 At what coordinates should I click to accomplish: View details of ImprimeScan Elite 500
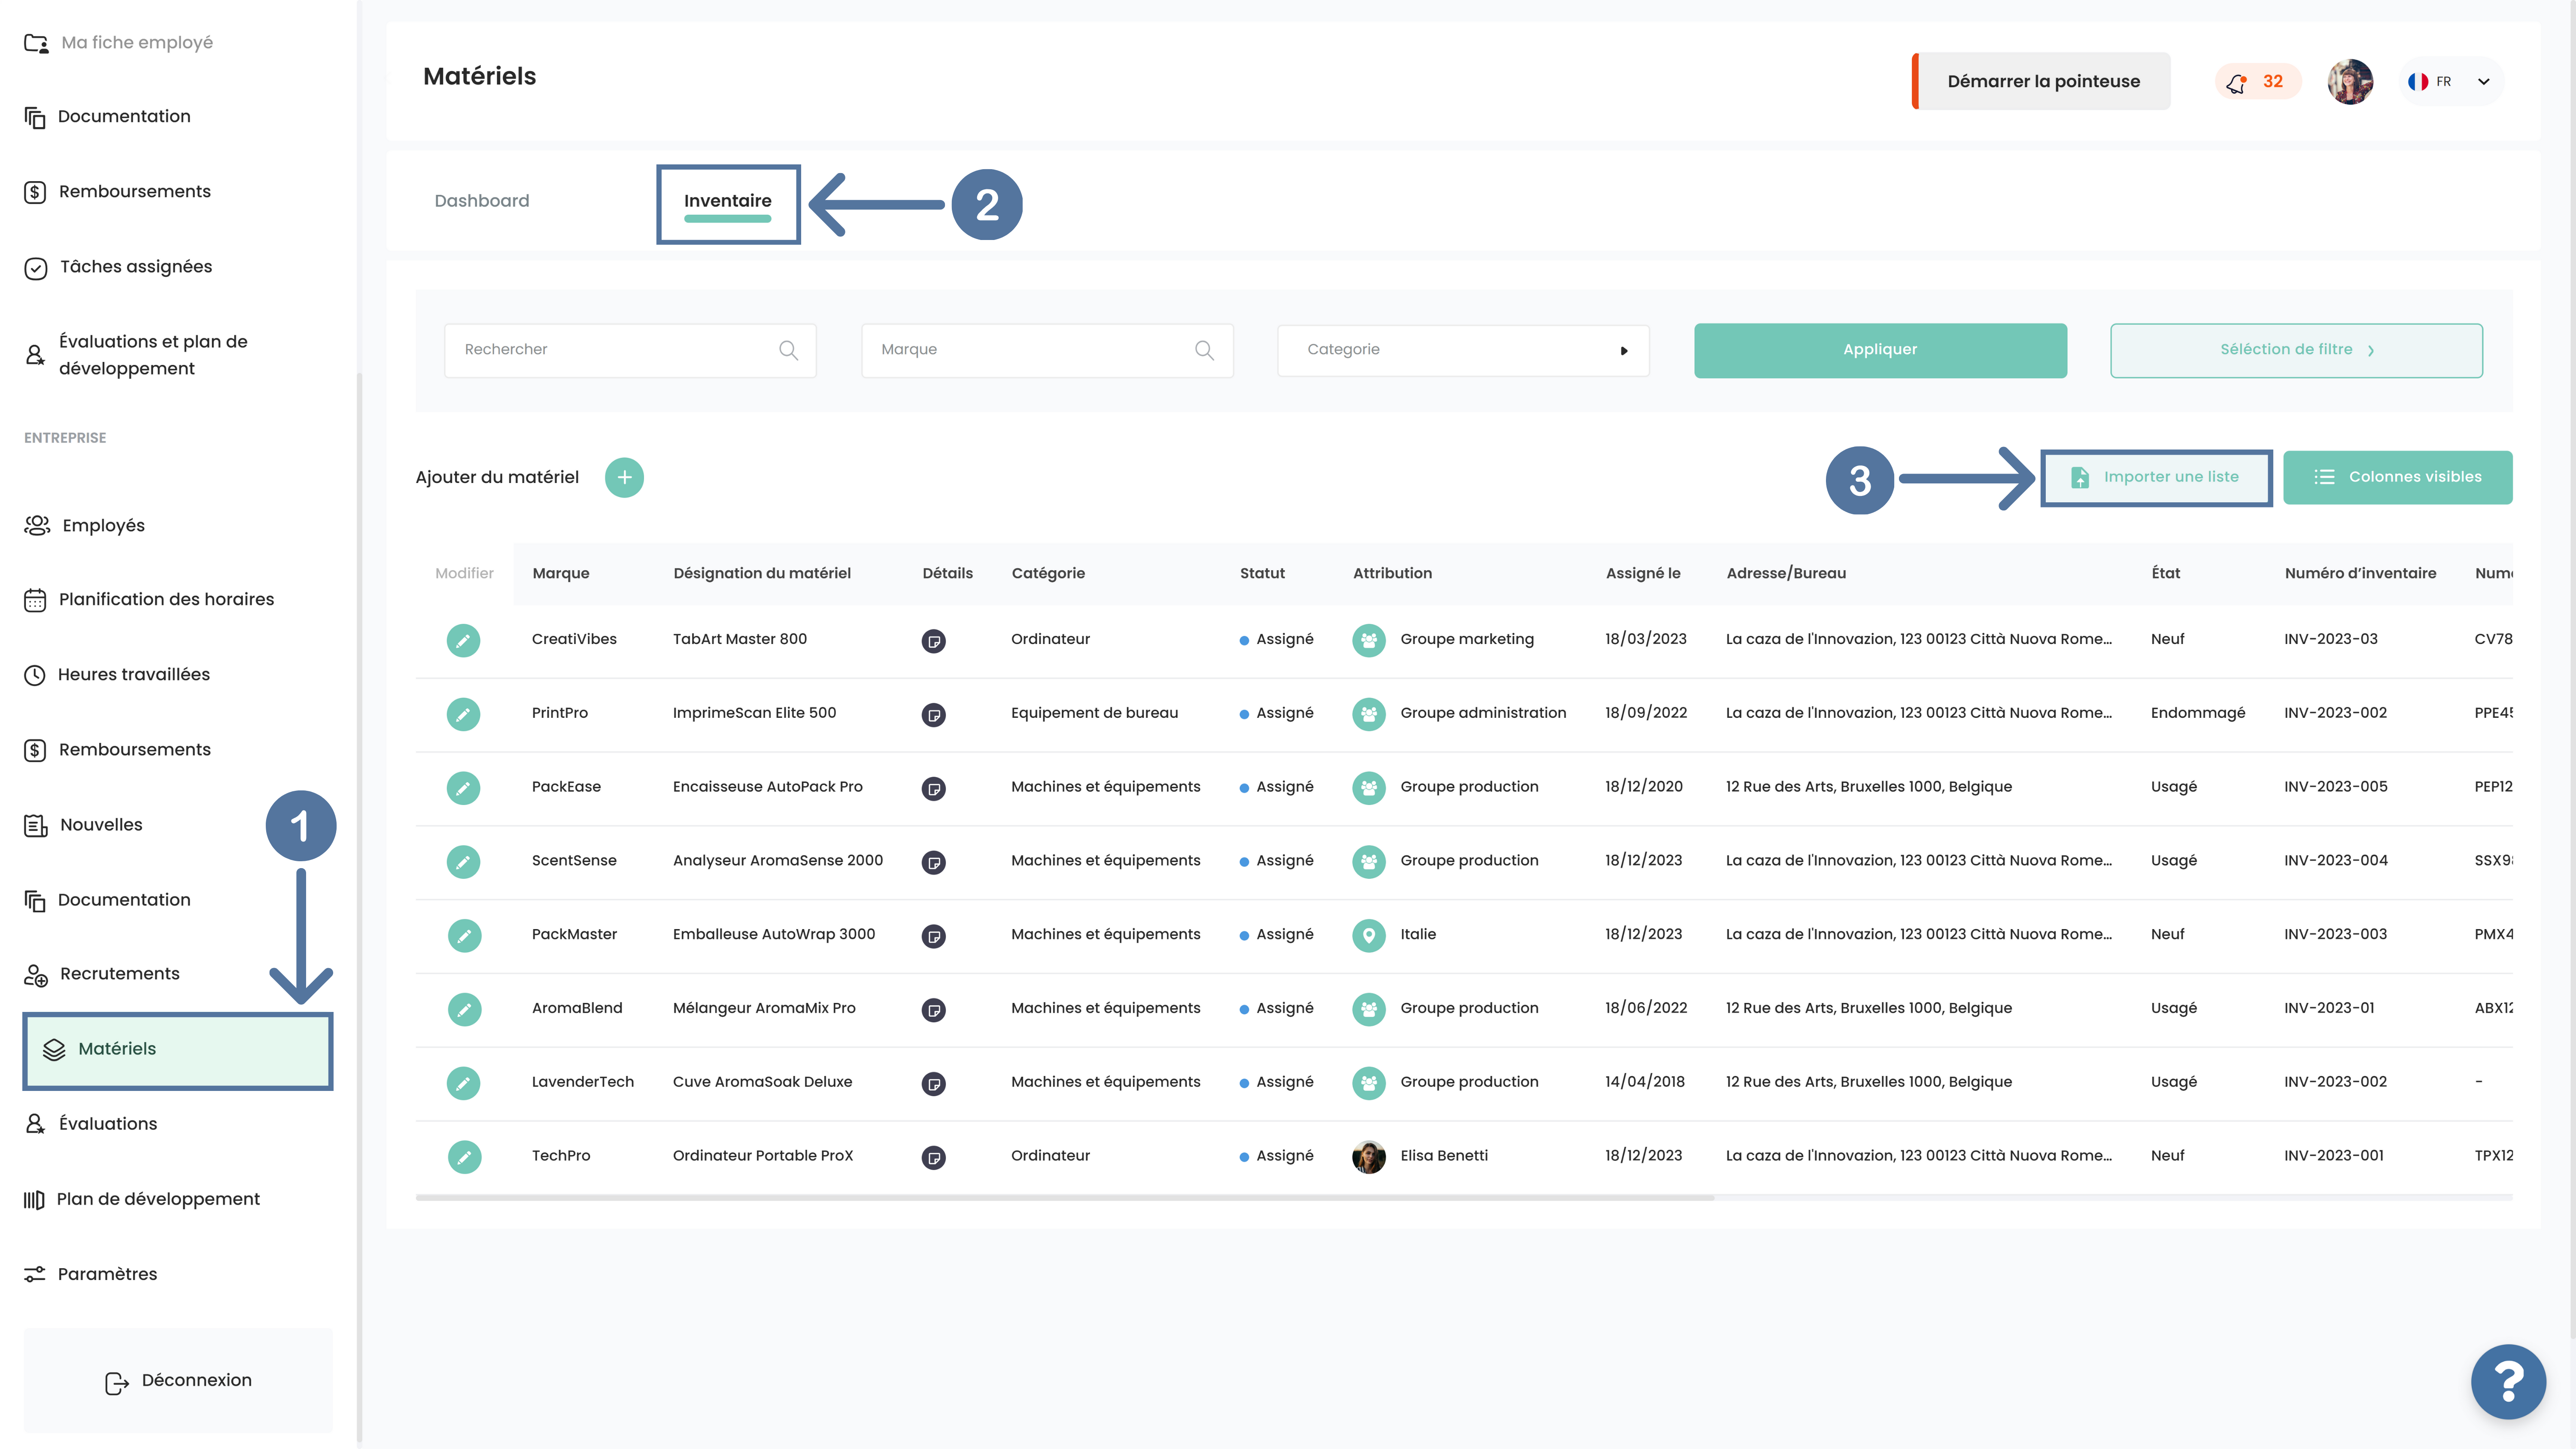click(933, 715)
